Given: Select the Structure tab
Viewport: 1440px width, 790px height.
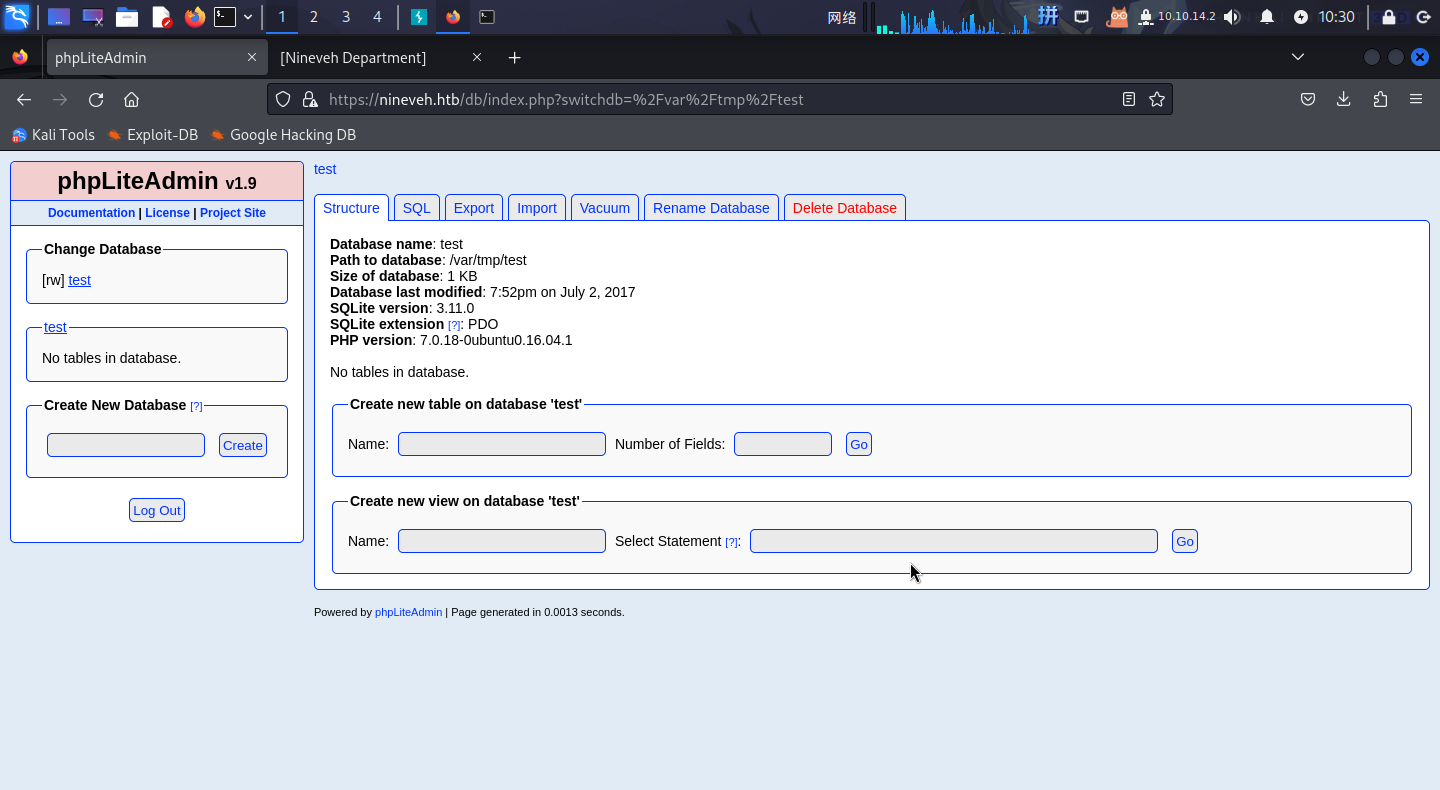Looking at the screenshot, I should point(351,208).
